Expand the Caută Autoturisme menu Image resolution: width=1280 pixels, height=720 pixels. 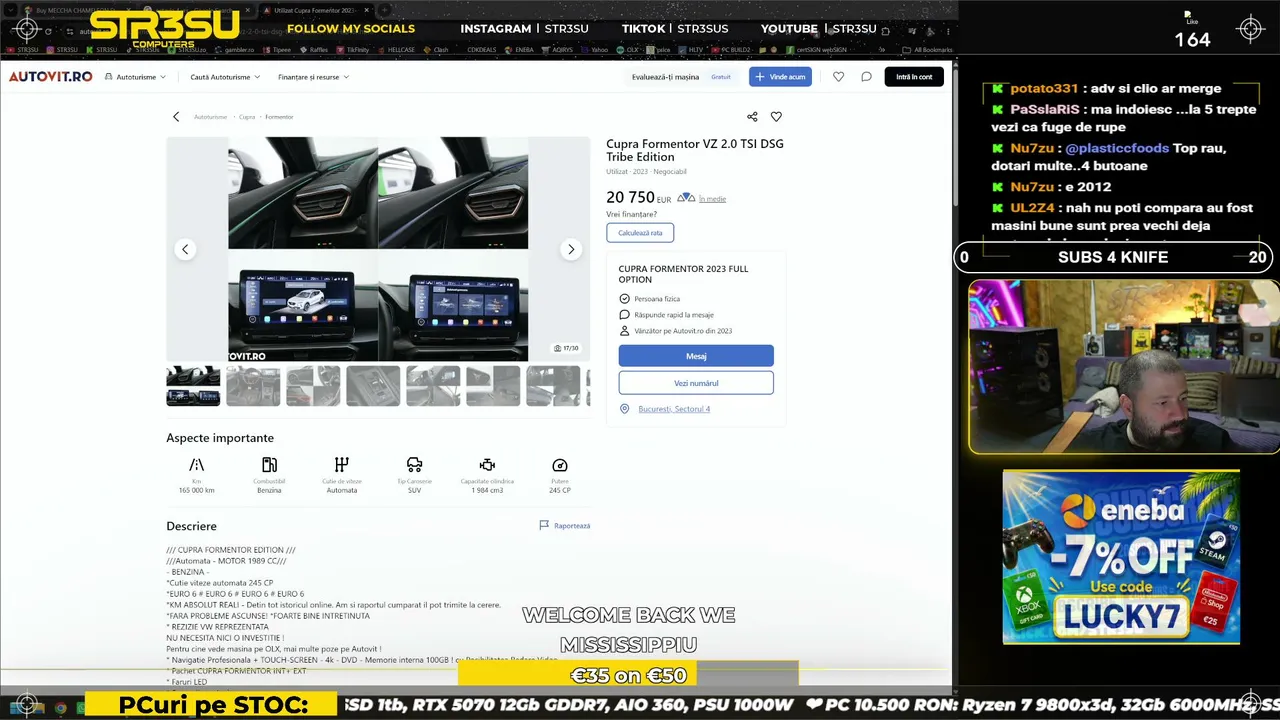pyautogui.click(x=225, y=77)
